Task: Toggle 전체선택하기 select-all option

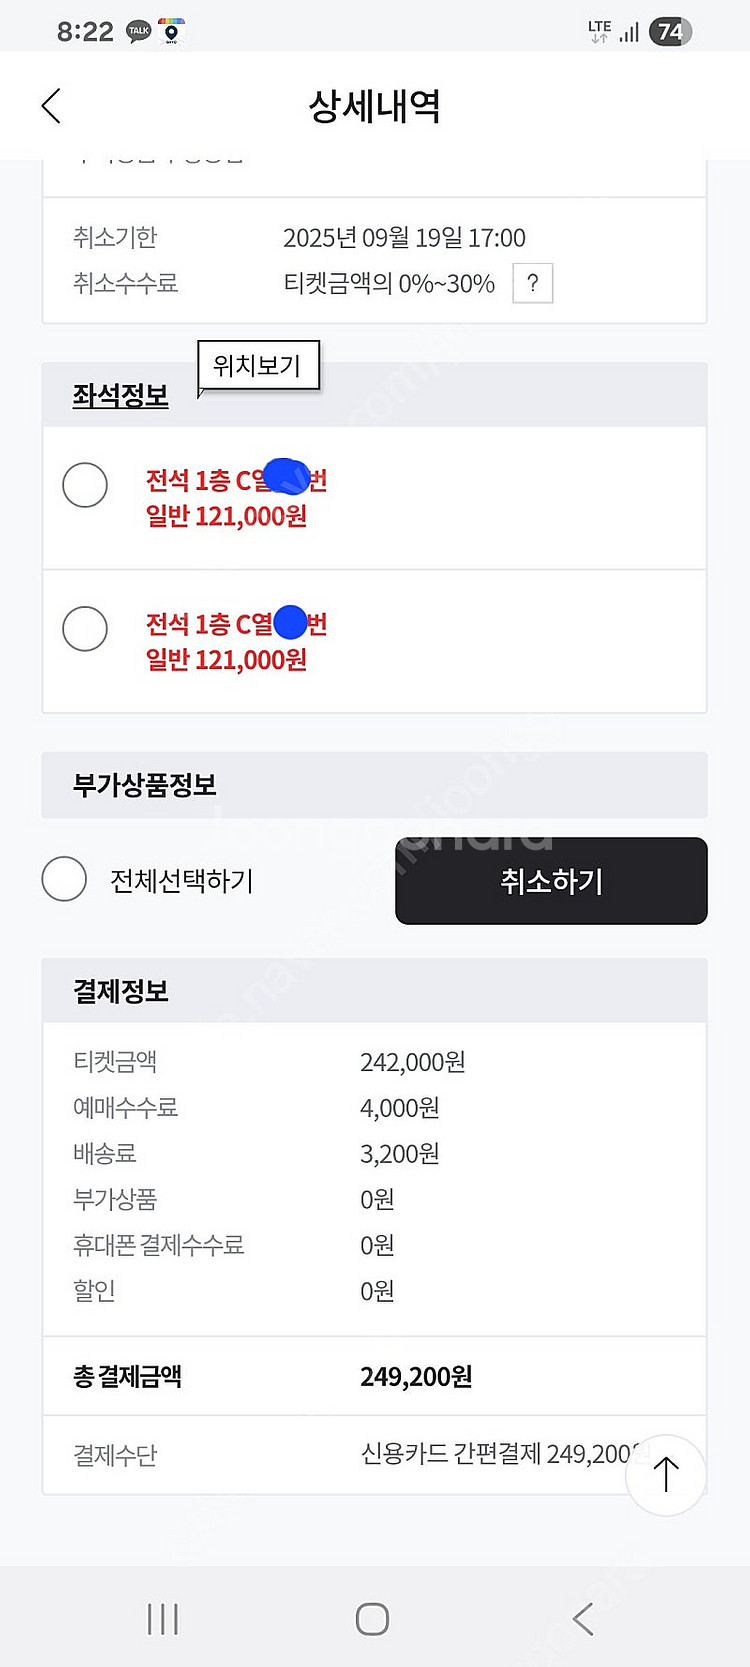Action: coord(64,879)
